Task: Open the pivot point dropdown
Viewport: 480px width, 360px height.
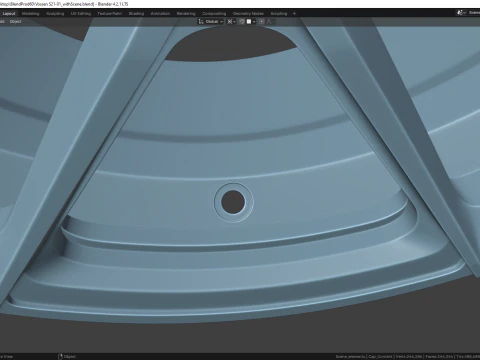Action: click(231, 22)
